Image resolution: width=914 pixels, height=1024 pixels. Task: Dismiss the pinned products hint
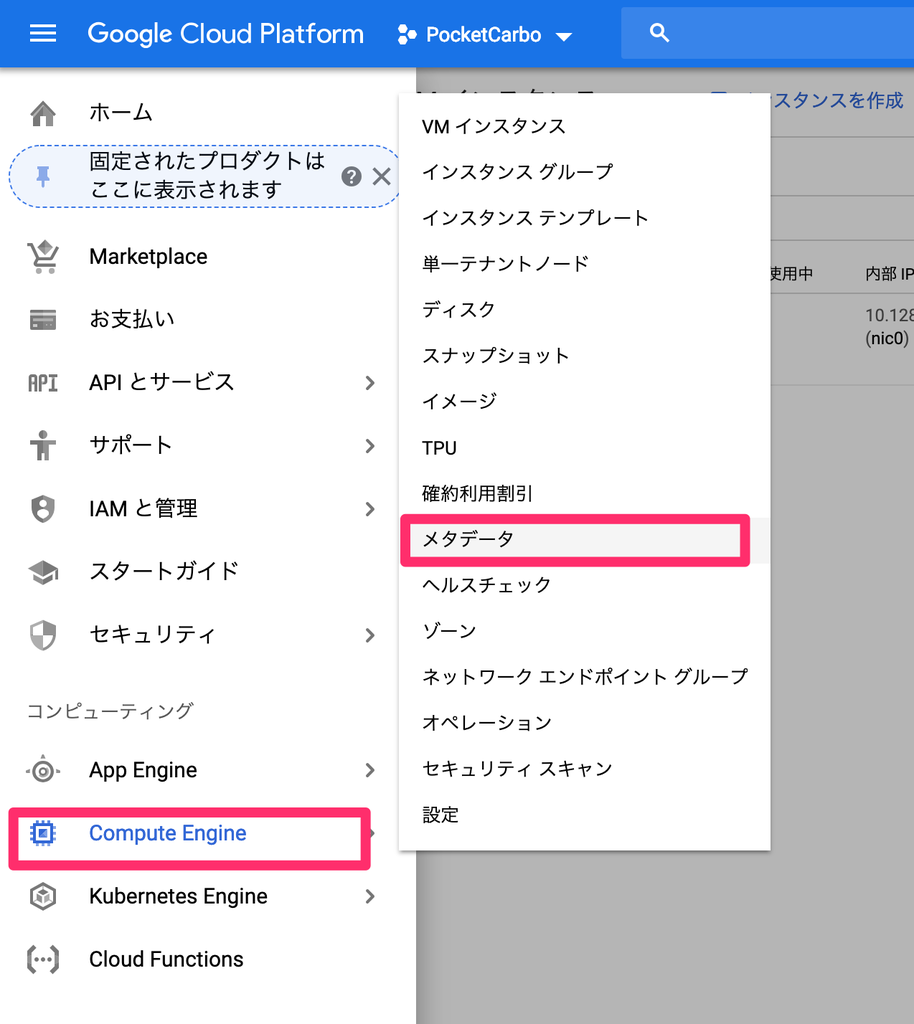[x=381, y=176]
